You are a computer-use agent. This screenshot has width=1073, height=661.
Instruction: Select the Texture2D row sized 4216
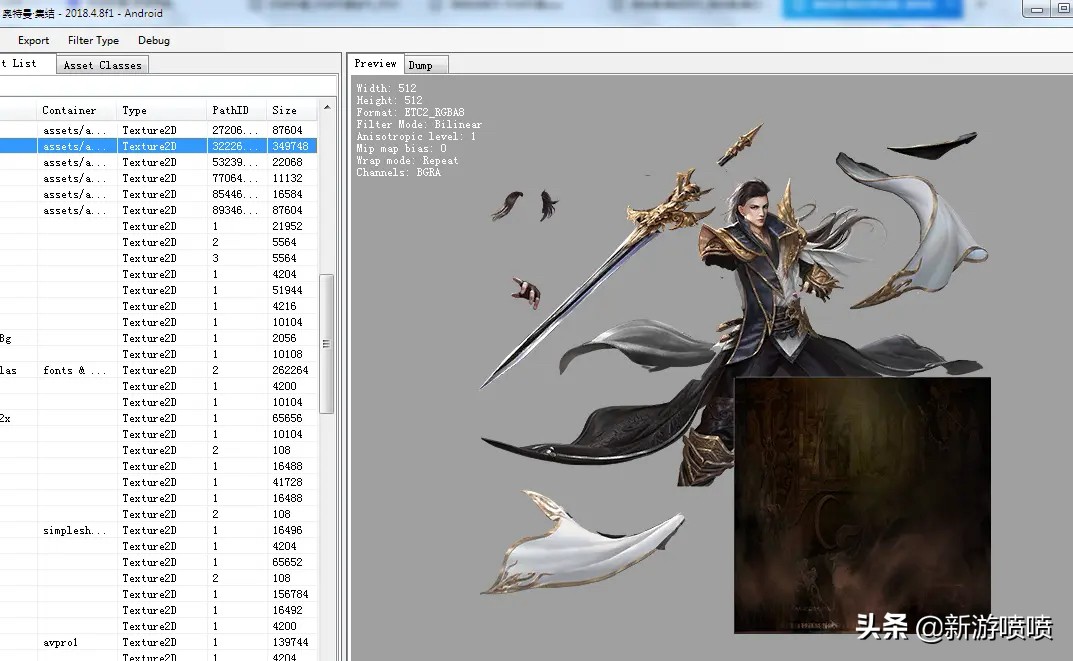[159, 306]
